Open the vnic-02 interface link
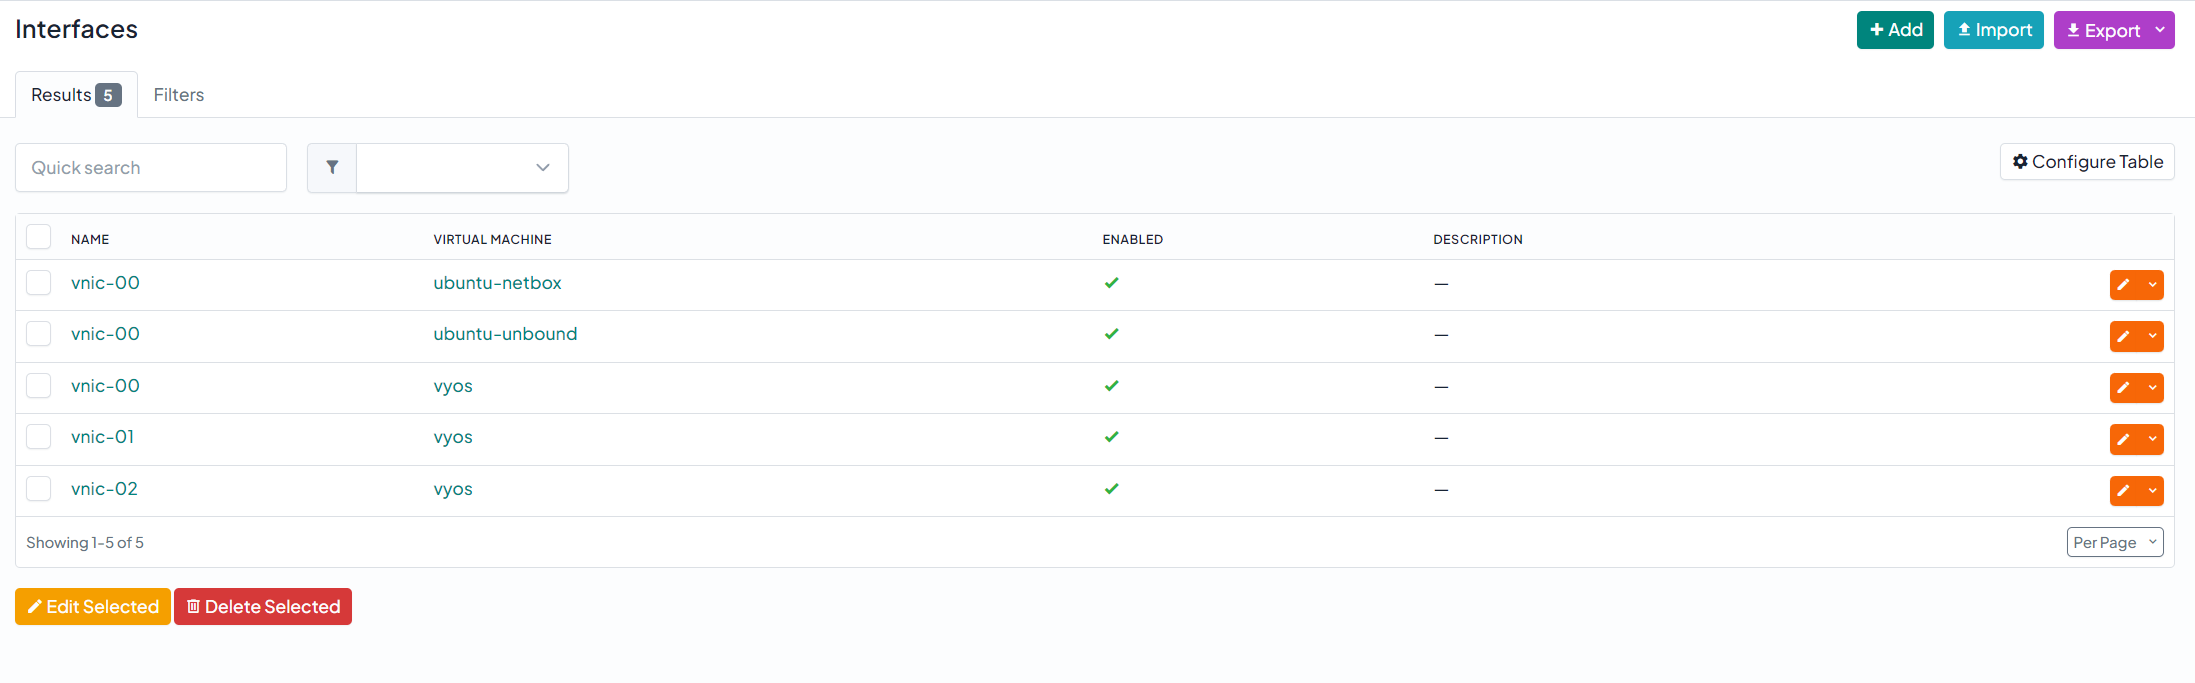The image size is (2195, 683). pos(104,489)
